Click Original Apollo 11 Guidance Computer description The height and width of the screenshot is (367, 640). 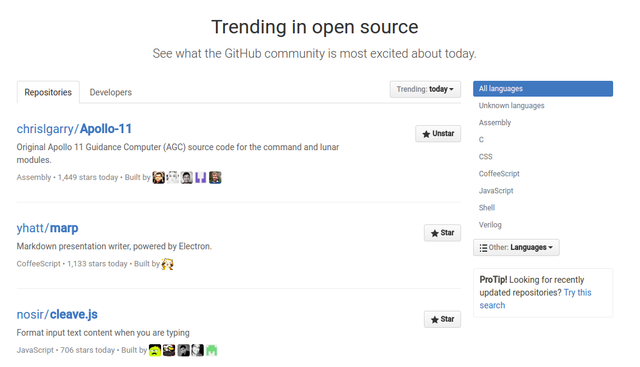coord(178,153)
